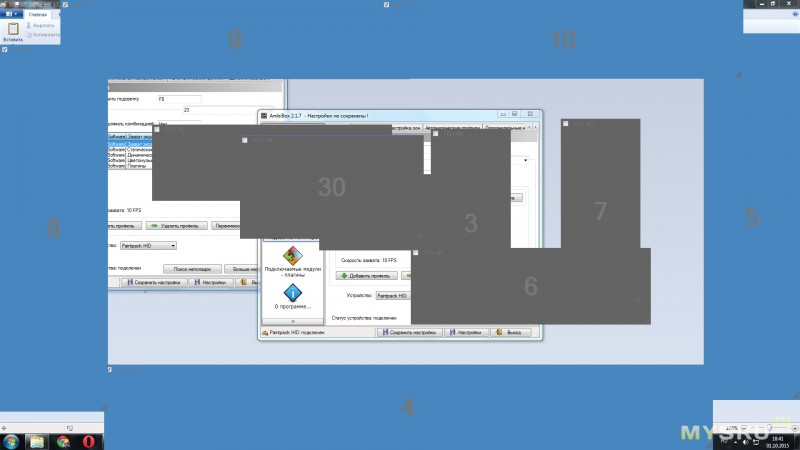The image size is (800, 450).
Task: Open Paintpack HID device dropdown in back window
Action: (148, 245)
